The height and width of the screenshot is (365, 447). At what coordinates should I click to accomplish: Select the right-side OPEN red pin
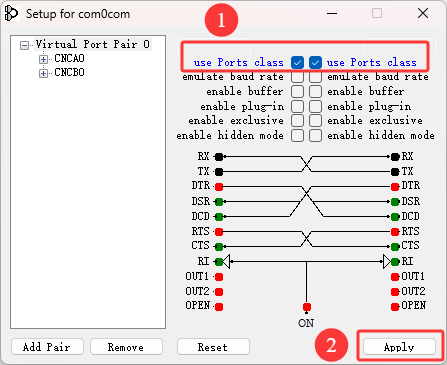pos(395,307)
